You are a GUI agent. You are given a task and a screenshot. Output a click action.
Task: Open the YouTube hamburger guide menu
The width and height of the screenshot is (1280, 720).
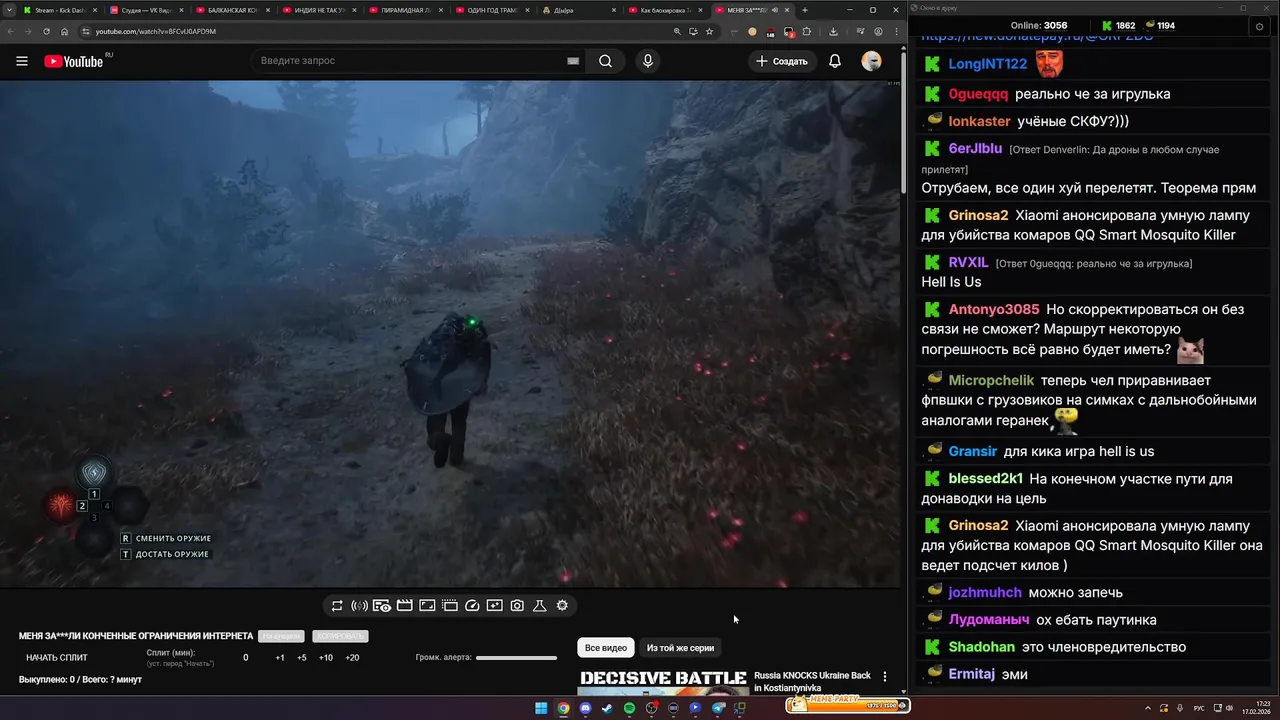(x=22, y=61)
